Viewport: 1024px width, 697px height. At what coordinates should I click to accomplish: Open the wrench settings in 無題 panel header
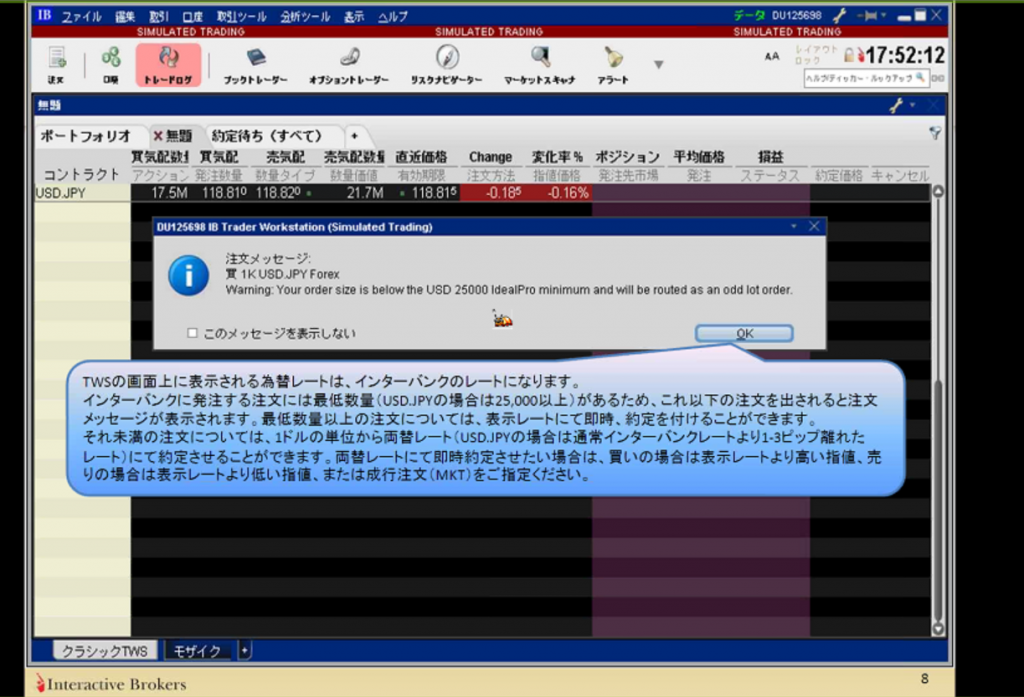pos(897,105)
